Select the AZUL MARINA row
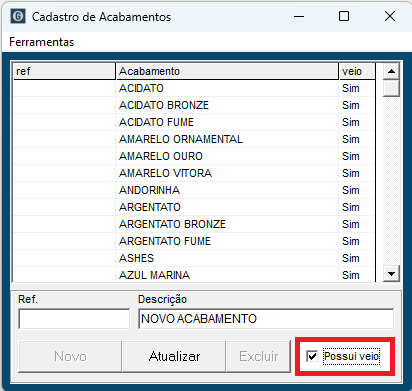This screenshot has width=412, height=391. tap(194, 275)
